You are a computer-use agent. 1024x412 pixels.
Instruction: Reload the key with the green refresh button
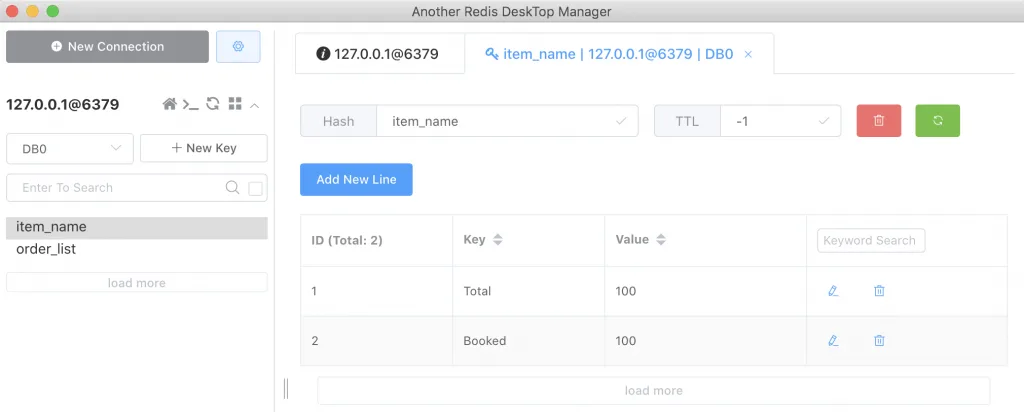pos(938,121)
